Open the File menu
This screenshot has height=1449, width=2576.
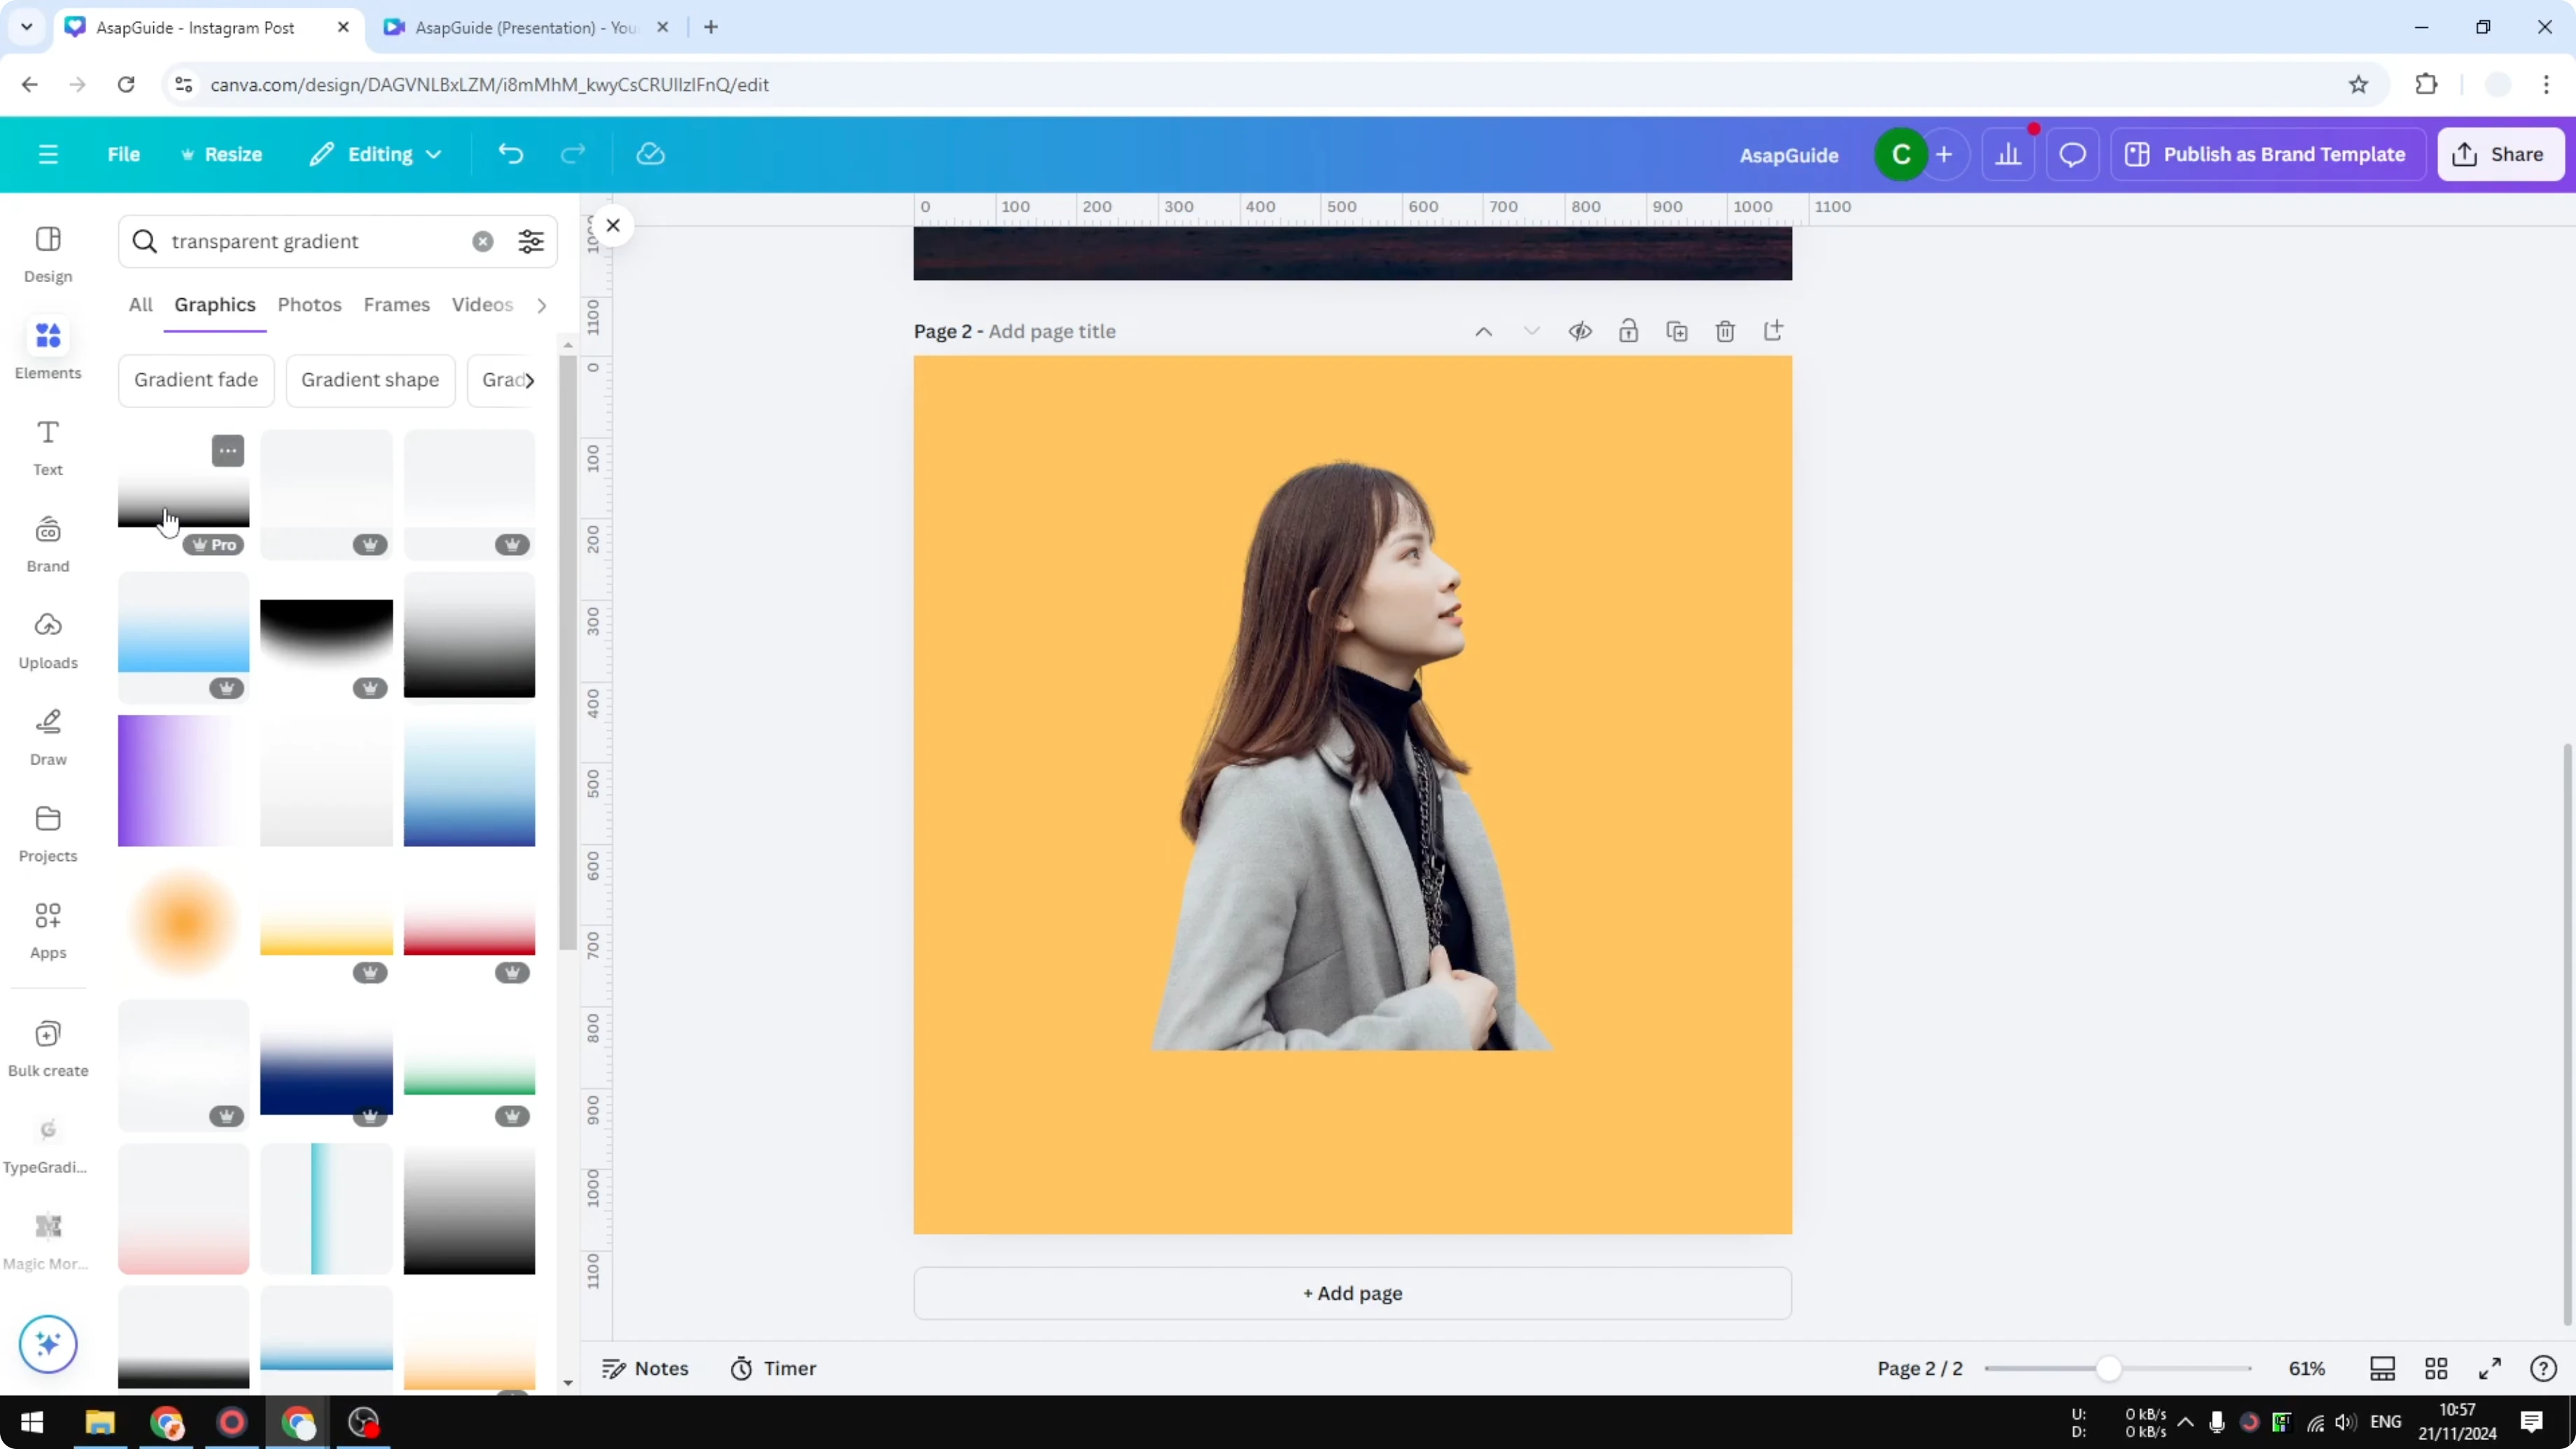[x=124, y=154]
